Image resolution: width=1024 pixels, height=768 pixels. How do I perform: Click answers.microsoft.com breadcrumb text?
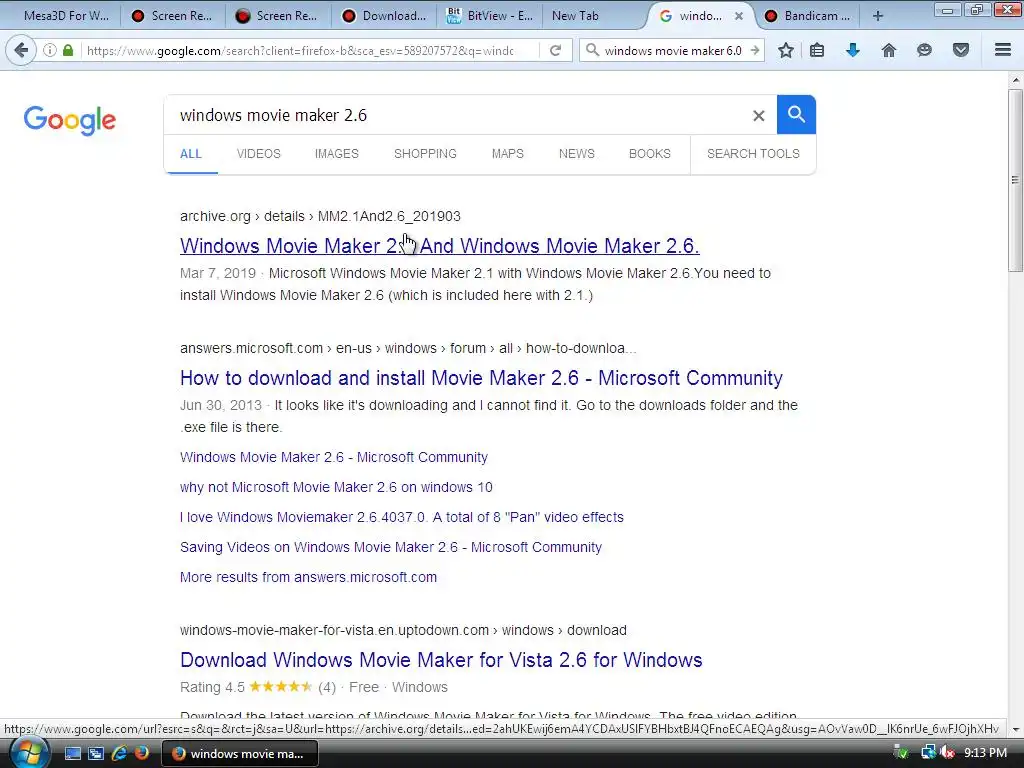click(x=408, y=348)
